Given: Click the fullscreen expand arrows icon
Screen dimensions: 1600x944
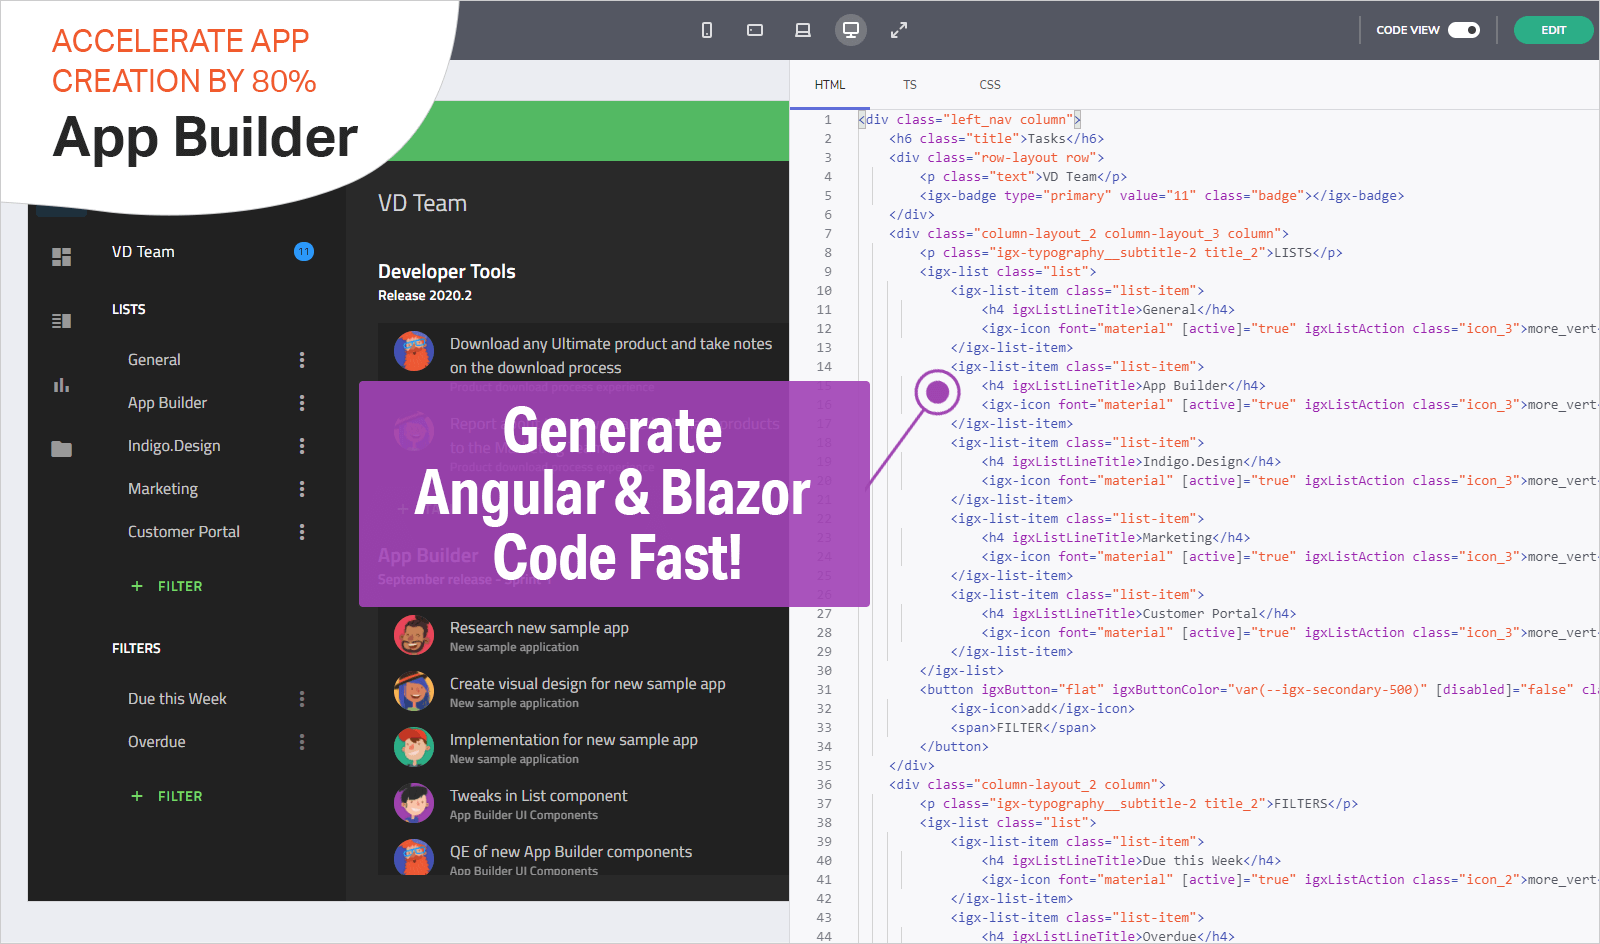Looking at the screenshot, I should tap(899, 30).
